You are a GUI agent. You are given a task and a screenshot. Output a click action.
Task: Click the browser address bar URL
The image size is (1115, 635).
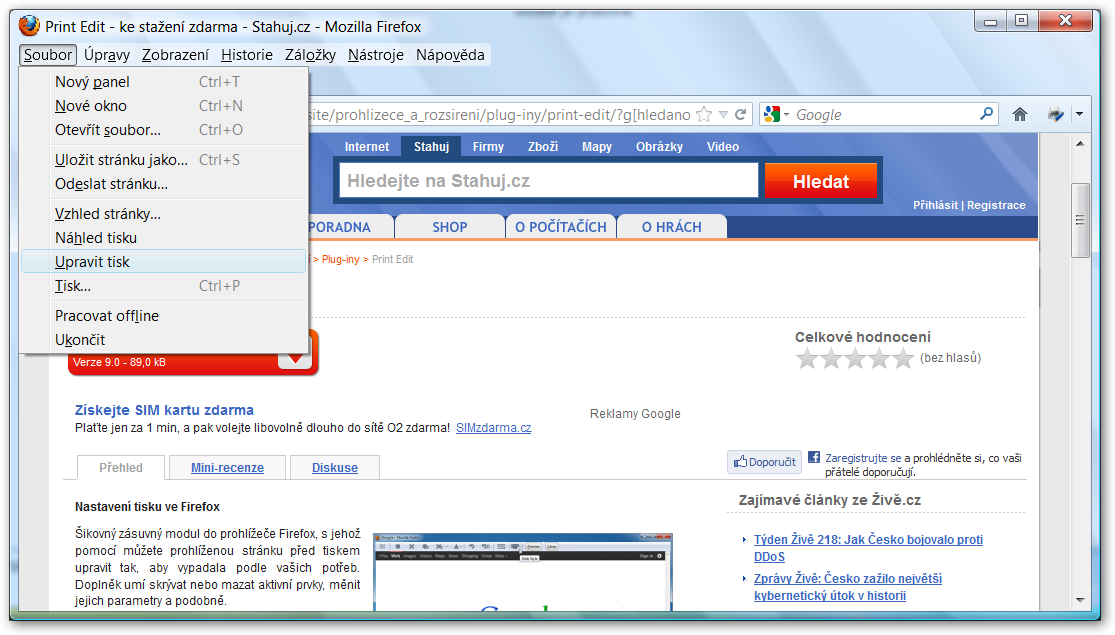(498, 114)
